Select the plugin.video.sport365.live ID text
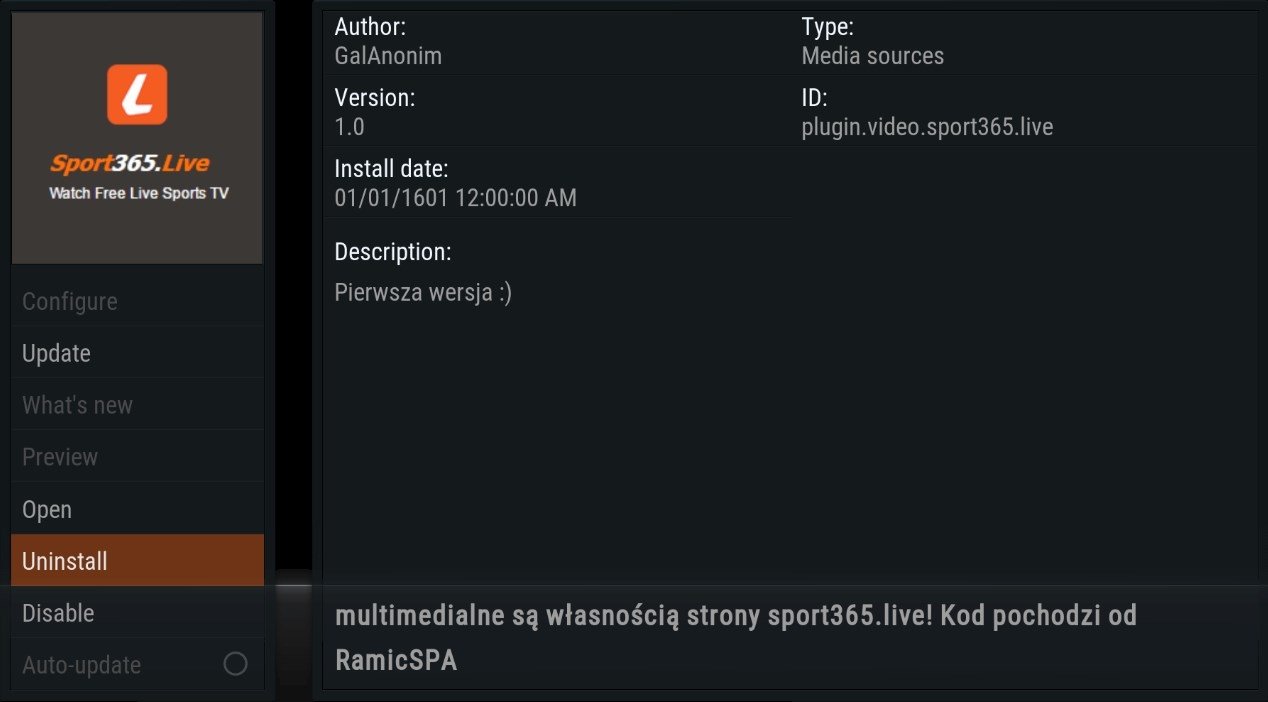1268x702 pixels. 927,128
